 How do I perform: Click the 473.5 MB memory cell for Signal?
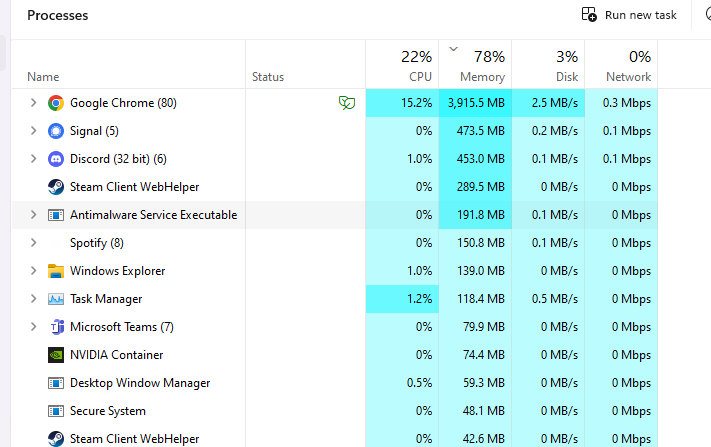475,131
